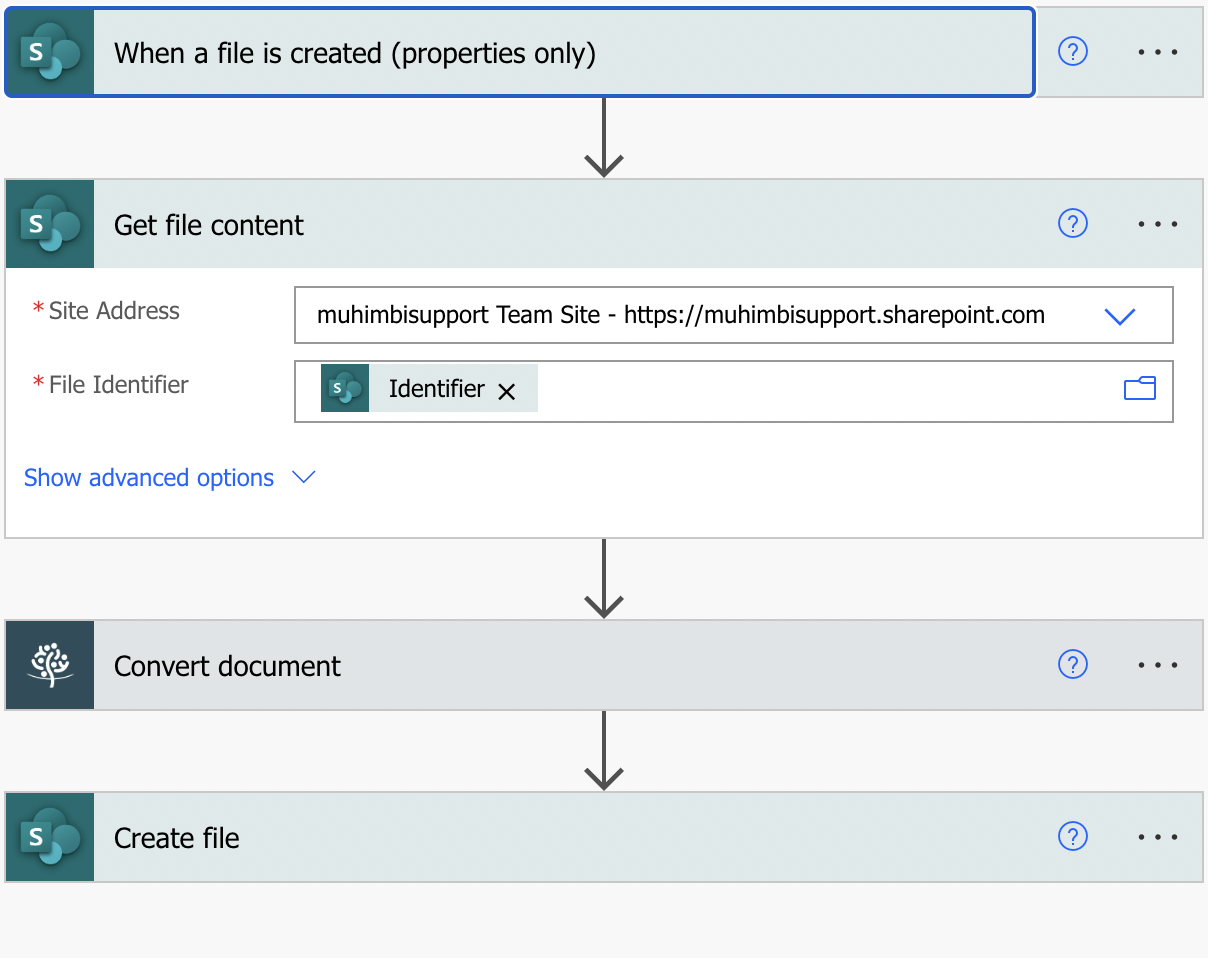Expand the Site Address dropdown
The height and width of the screenshot is (958, 1208).
tap(1119, 316)
